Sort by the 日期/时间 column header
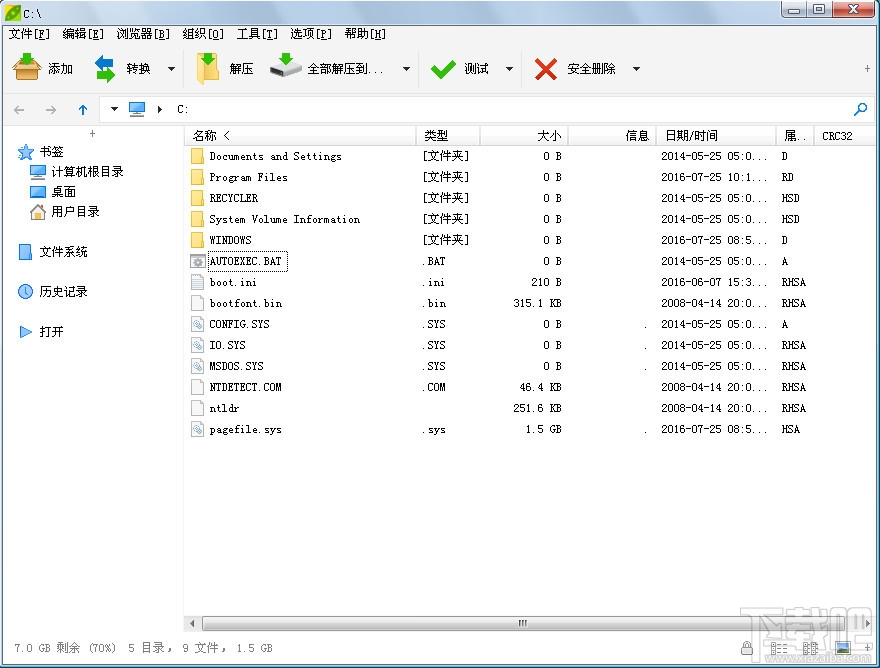Viewport: 880px width, 668px height. coord(716,135)
